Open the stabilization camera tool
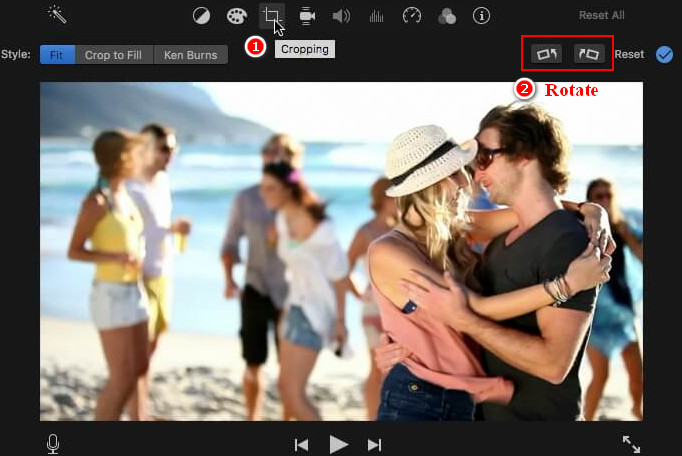 point(307,16)
